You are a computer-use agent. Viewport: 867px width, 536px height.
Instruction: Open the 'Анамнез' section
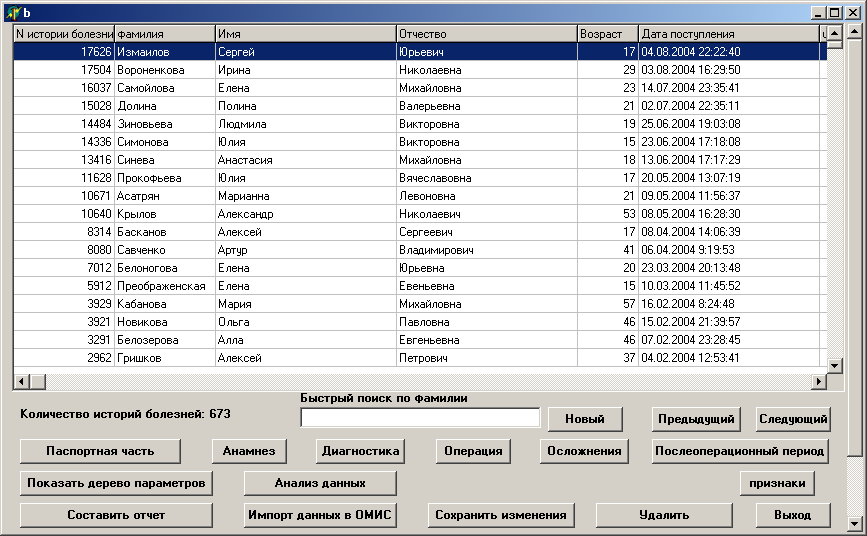coord(249,451)
